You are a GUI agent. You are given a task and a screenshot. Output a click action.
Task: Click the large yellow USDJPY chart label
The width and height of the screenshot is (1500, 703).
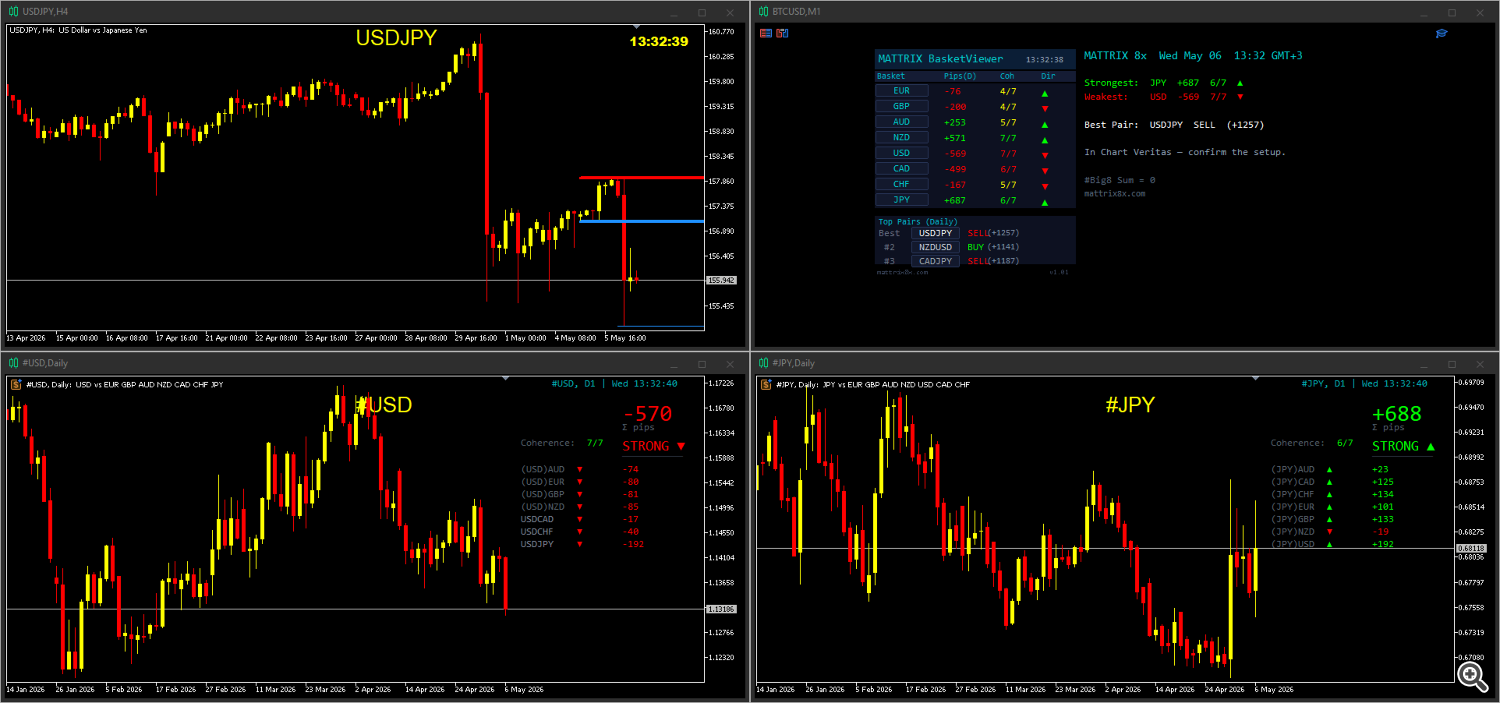click(x=396, y=38)
